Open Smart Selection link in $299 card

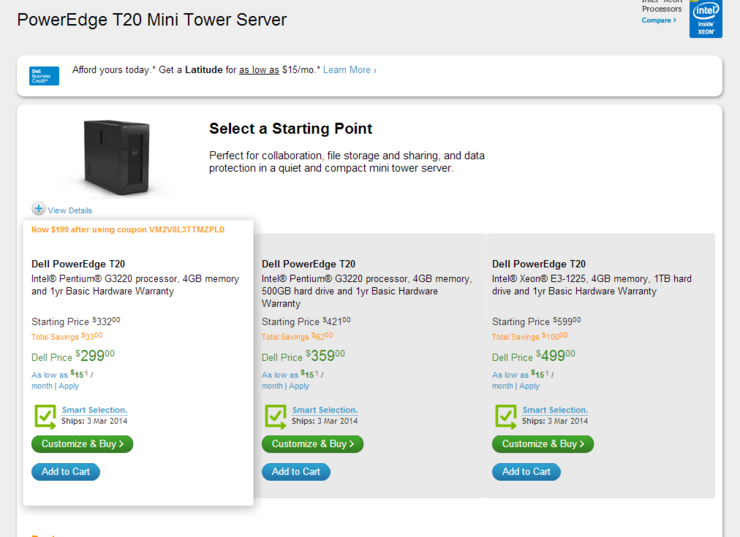[x=94, y=410]
